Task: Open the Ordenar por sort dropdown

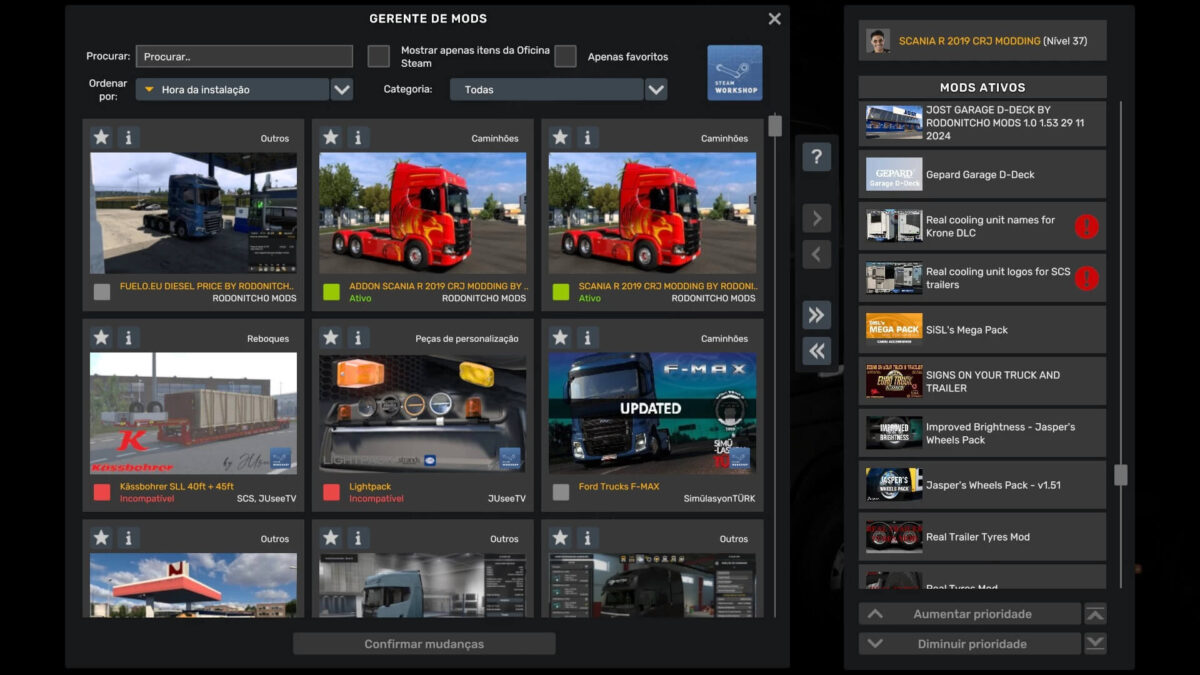Action: tap(342, 90)
